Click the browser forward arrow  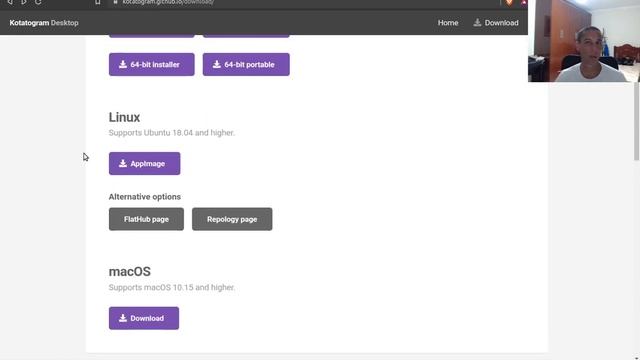pyautogui.click(x=24, y=2)
